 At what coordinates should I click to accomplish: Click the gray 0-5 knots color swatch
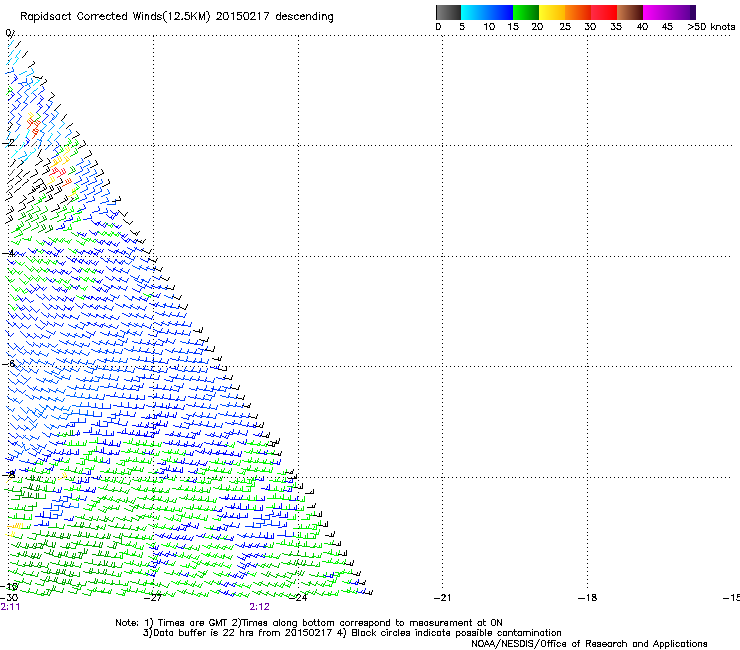point(448,12)
